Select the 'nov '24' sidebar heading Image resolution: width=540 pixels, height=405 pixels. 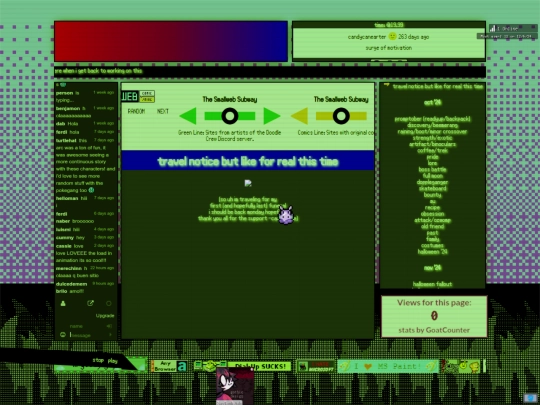point(433,268)
